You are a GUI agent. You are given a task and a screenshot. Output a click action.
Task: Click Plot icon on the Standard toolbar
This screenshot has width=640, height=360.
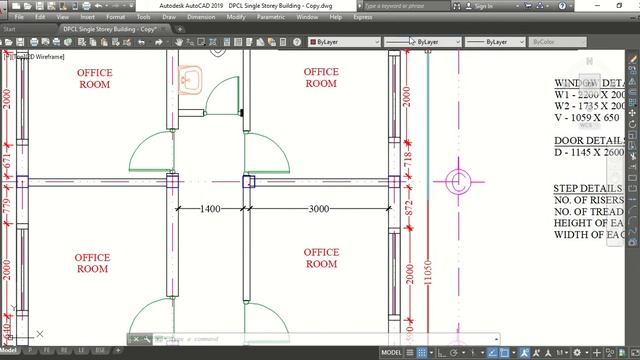tap(34, 42)
